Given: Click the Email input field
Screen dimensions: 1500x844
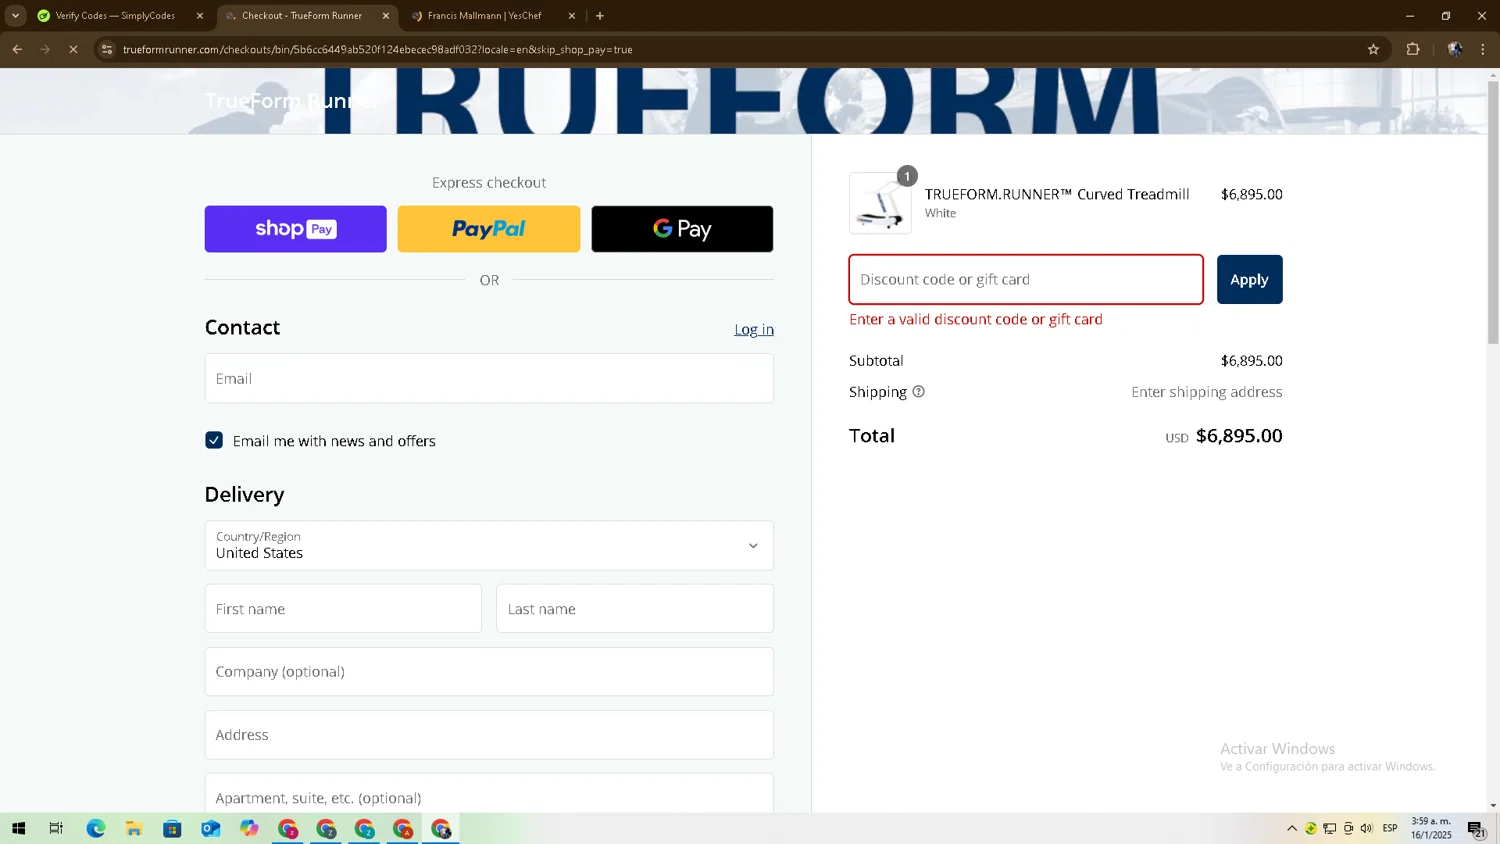Looking at the screenshot, I should 489,378.
